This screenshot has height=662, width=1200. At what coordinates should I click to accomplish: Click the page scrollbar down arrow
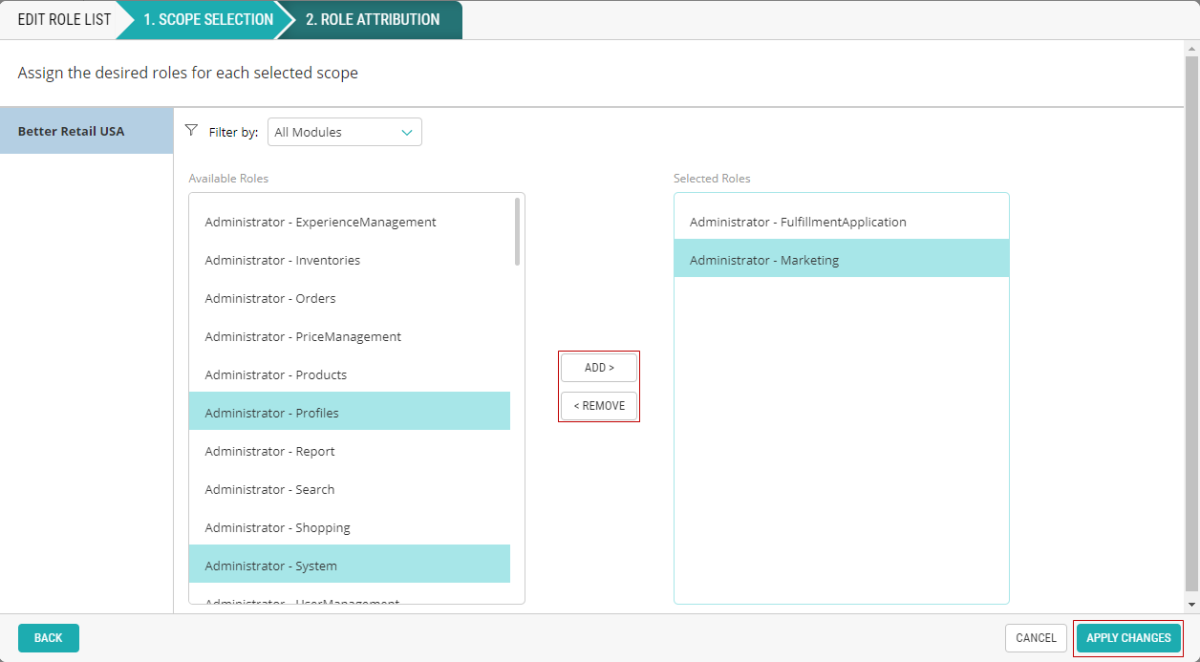pos(1191,604)
